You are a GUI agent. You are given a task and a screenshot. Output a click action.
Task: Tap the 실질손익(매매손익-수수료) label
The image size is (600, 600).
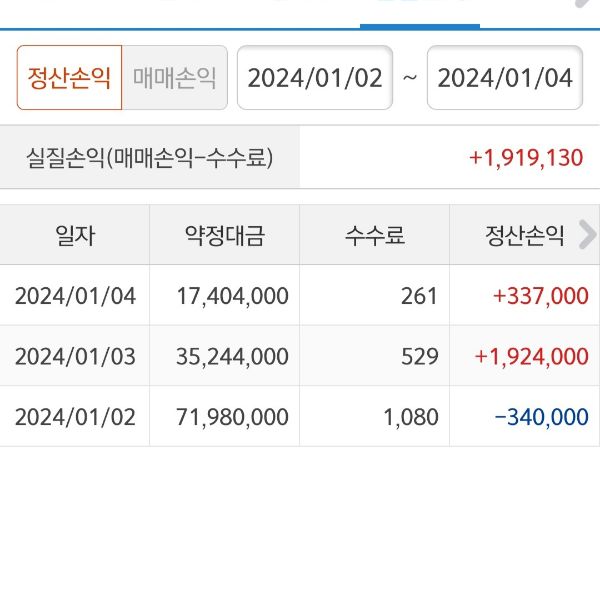click(x=150, y=158)
